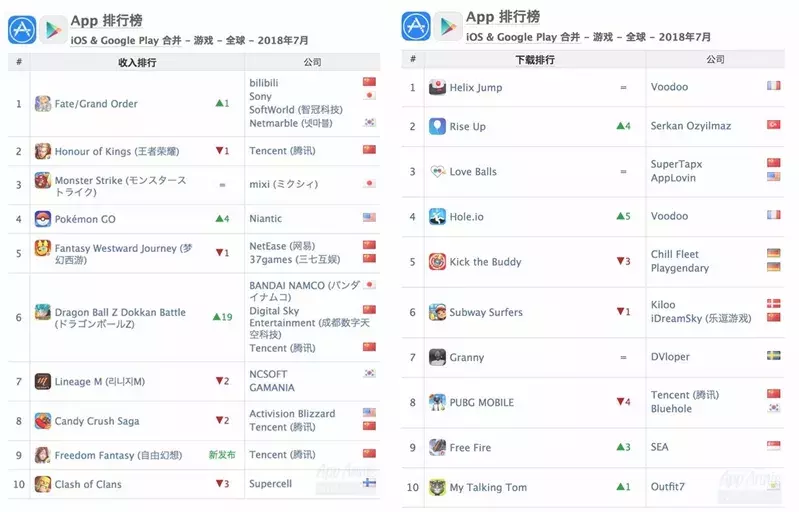This screenshot has height=512, width=799.
Task: Click the Bluehole company name
Action: [671, 409]
